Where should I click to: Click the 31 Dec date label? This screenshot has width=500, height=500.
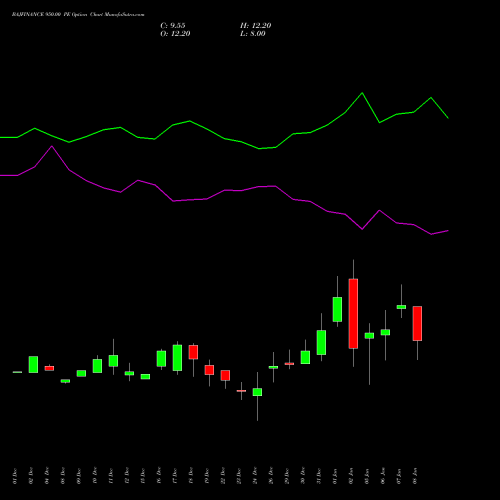(x=319, y=476)
